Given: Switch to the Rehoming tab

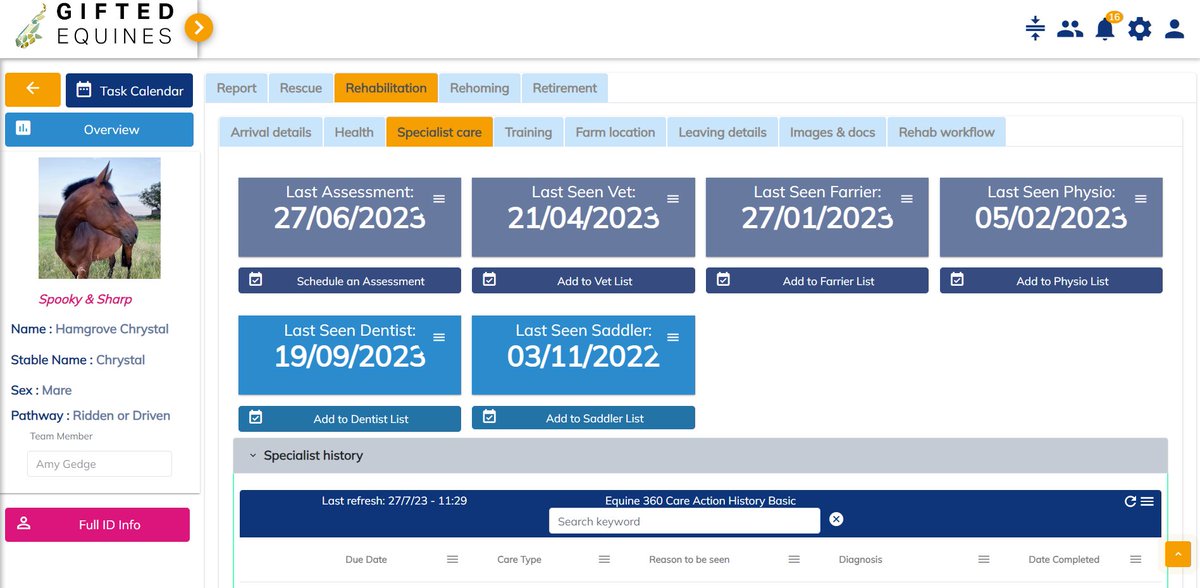Looking at the screenshot, I should 479,87.
